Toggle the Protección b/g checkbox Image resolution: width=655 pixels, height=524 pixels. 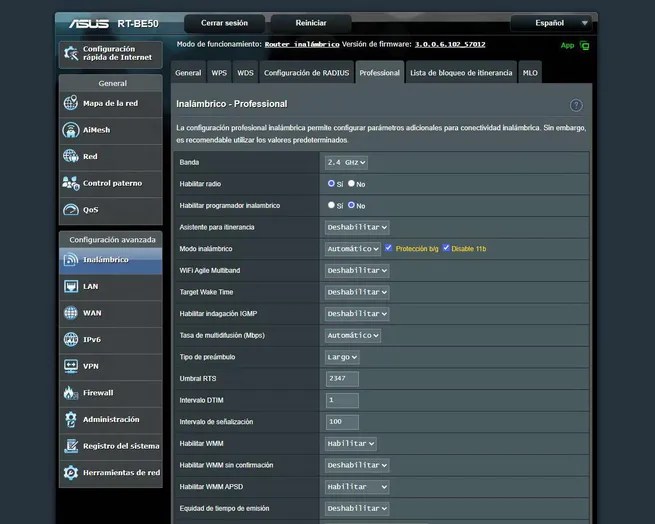[388, 248]
